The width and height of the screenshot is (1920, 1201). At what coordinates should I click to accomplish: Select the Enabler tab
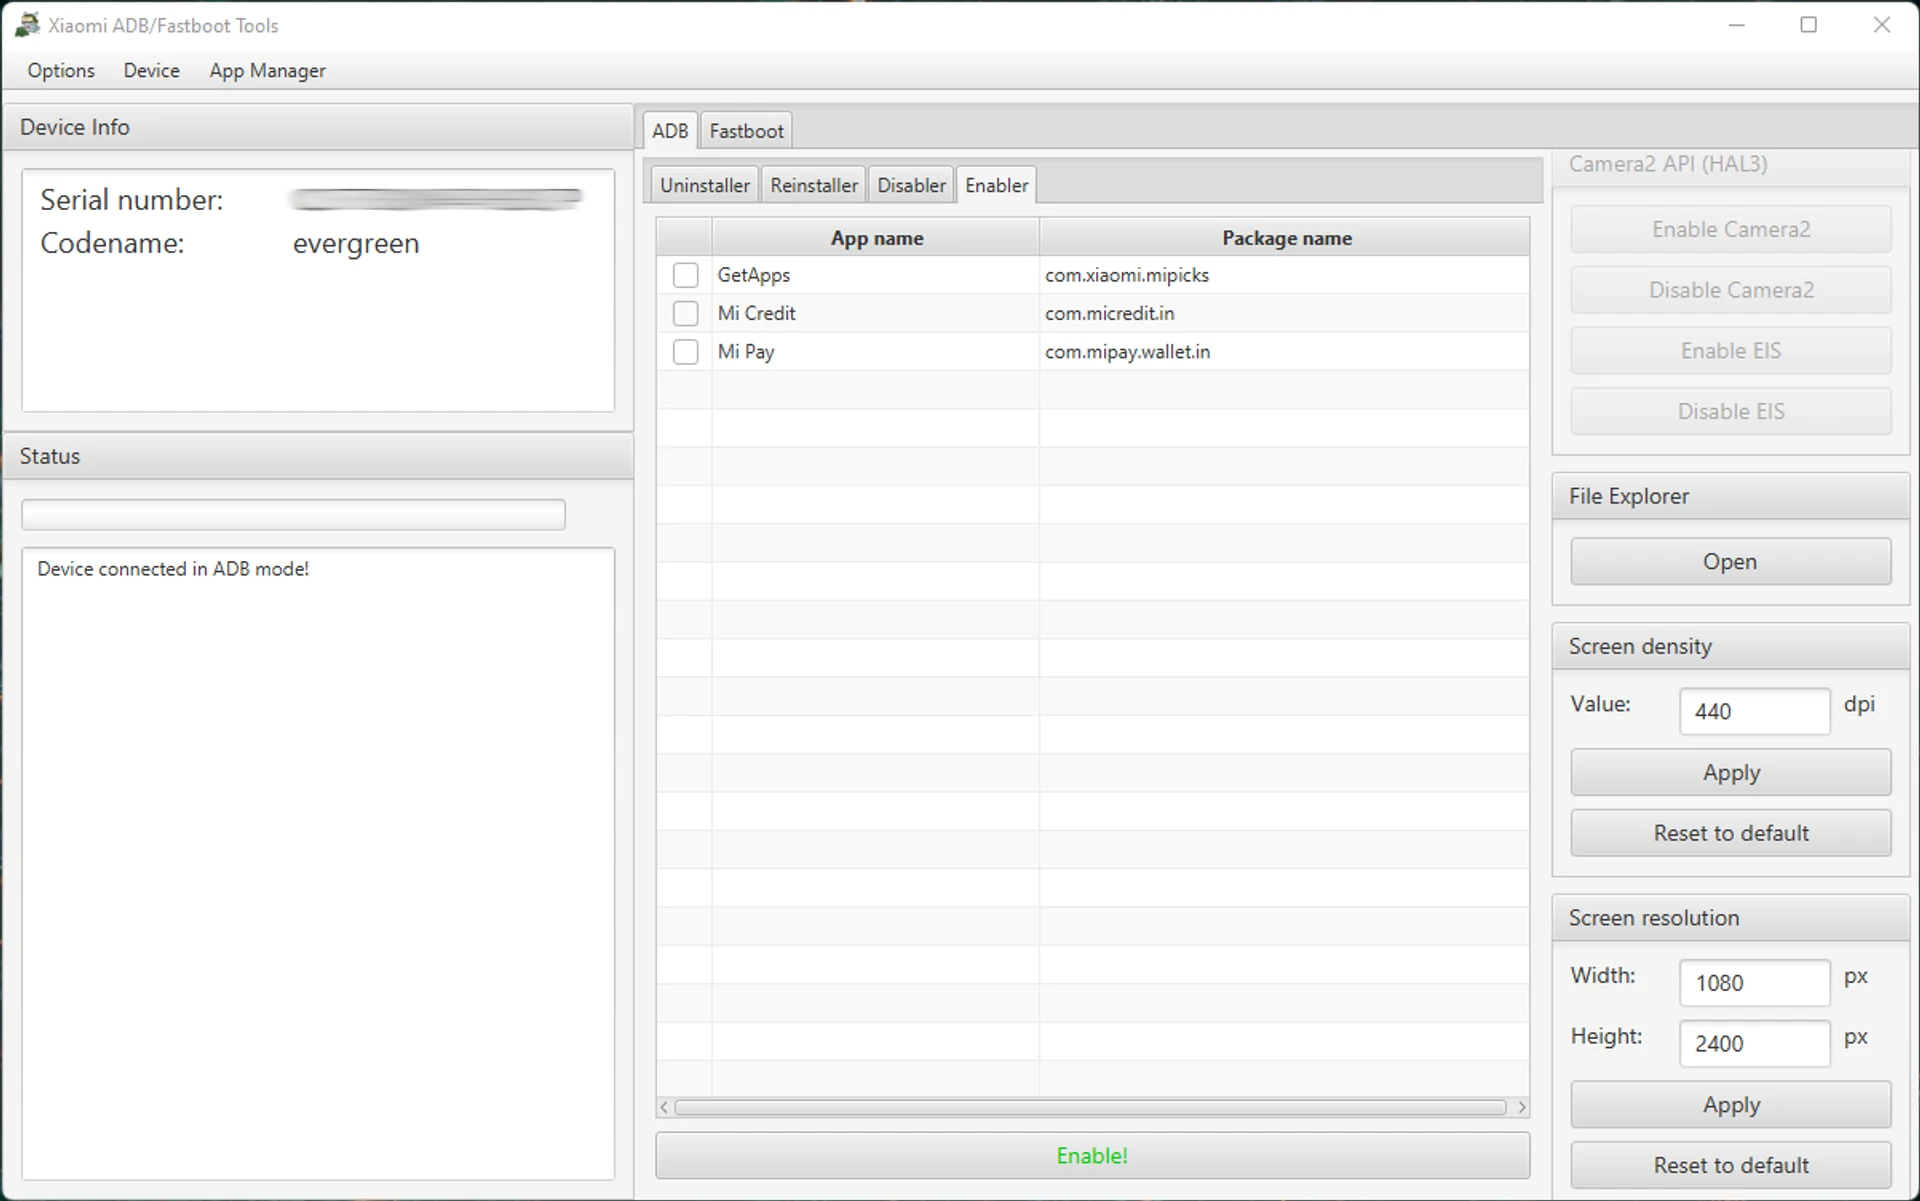[x=996, y=185]
